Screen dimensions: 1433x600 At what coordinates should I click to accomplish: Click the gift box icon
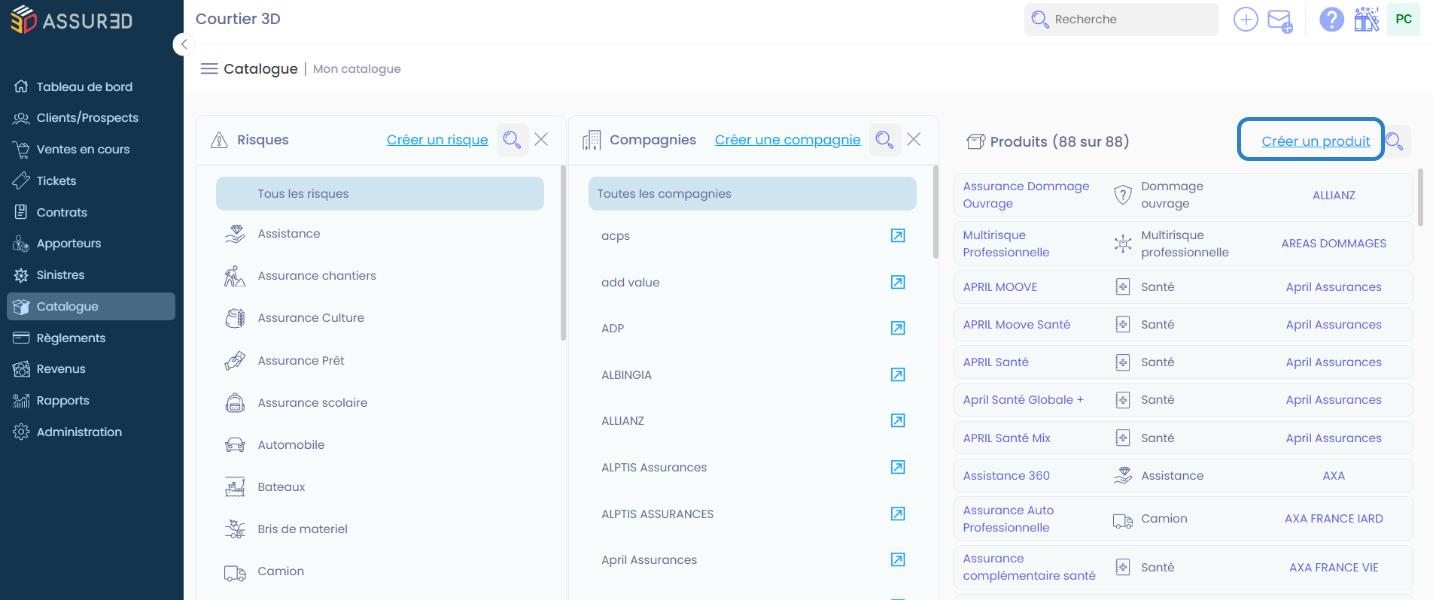pos(1366,19)
